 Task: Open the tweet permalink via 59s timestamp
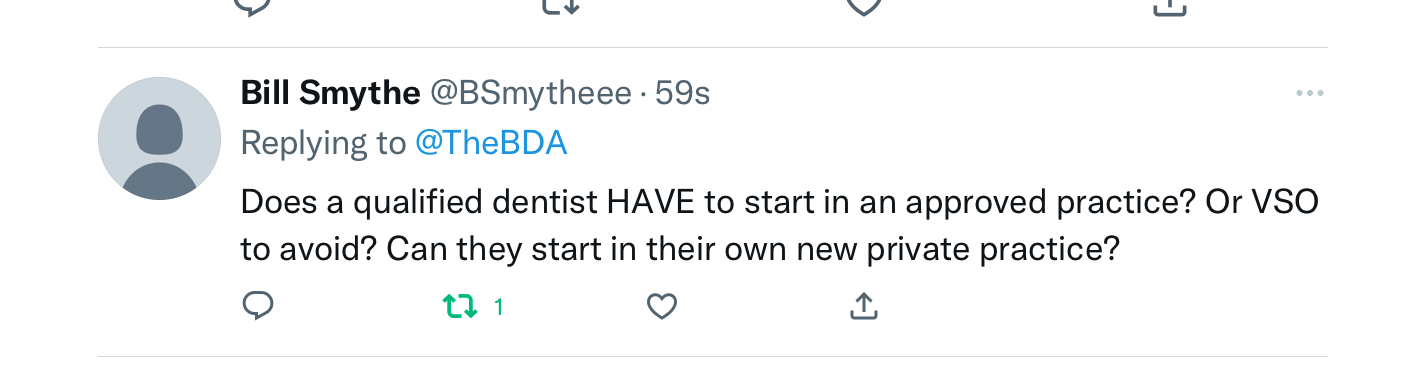(682, 94)
